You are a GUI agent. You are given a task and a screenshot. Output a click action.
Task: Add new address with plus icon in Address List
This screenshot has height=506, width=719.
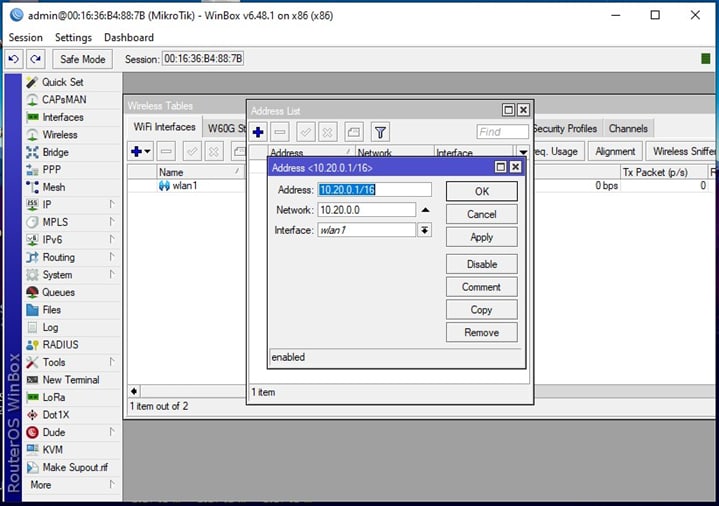258,133
